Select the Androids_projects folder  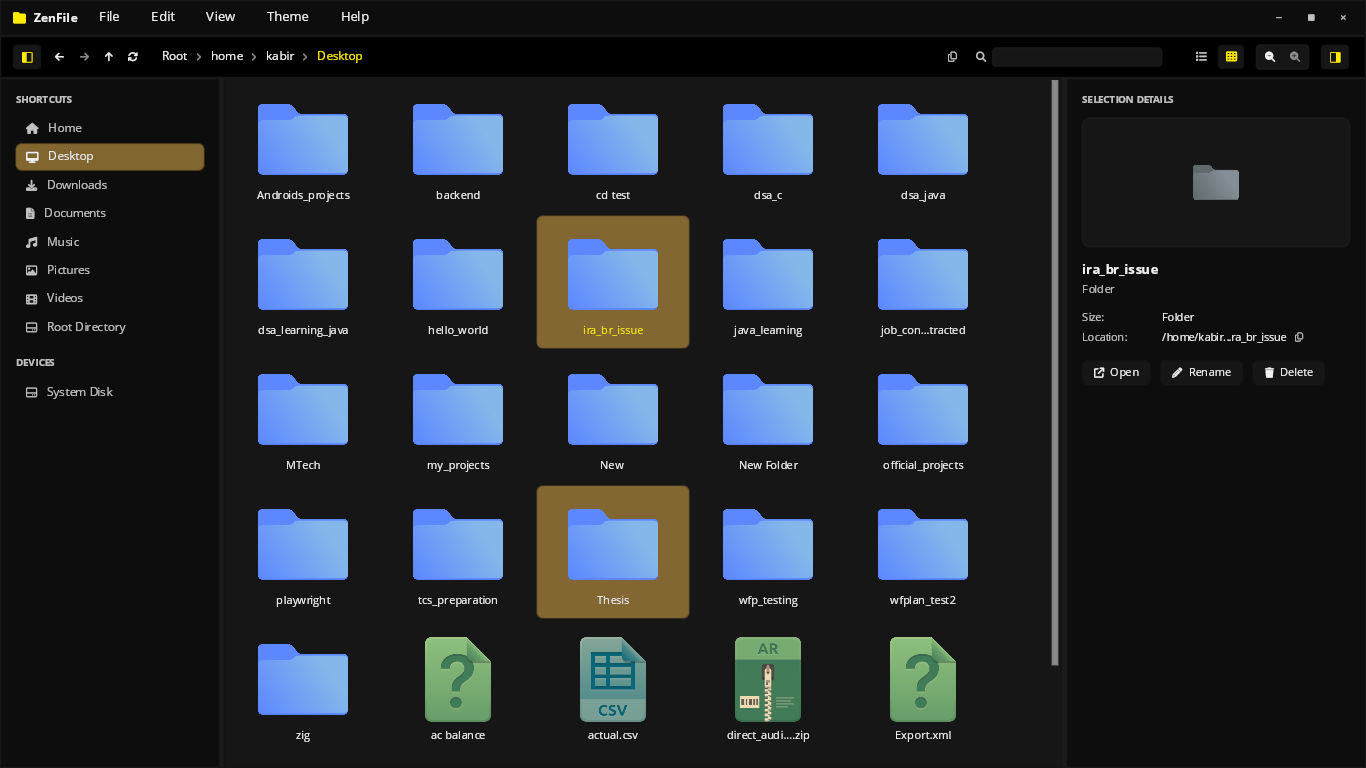point(303,148)
